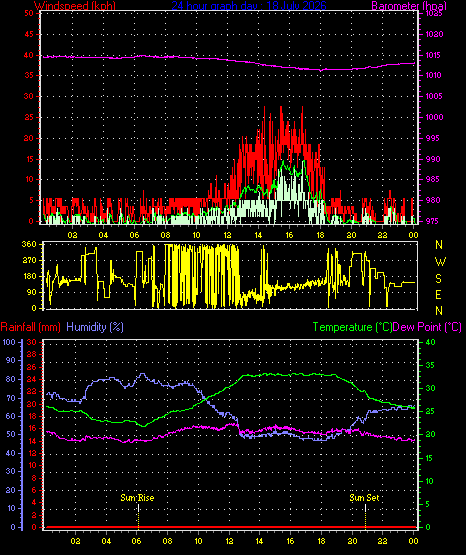Click the 24 hour graph day date title
This screenshot has height=555, width=466.
(x=249, y=6)
